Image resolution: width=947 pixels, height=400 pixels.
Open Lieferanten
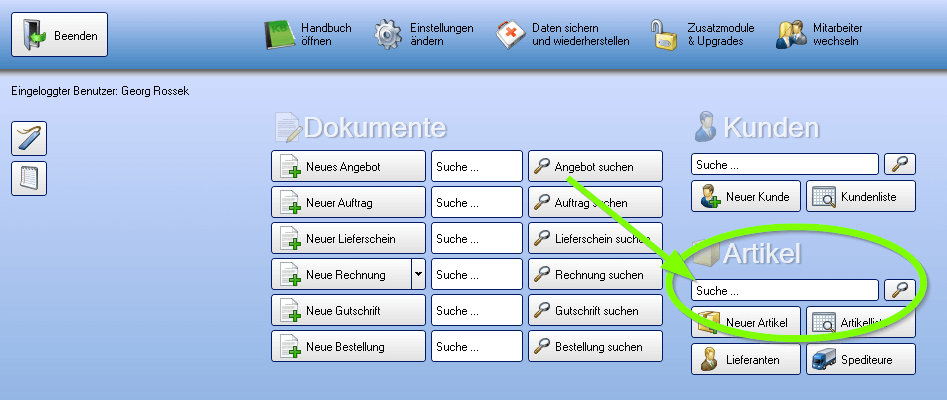[746, 360]
